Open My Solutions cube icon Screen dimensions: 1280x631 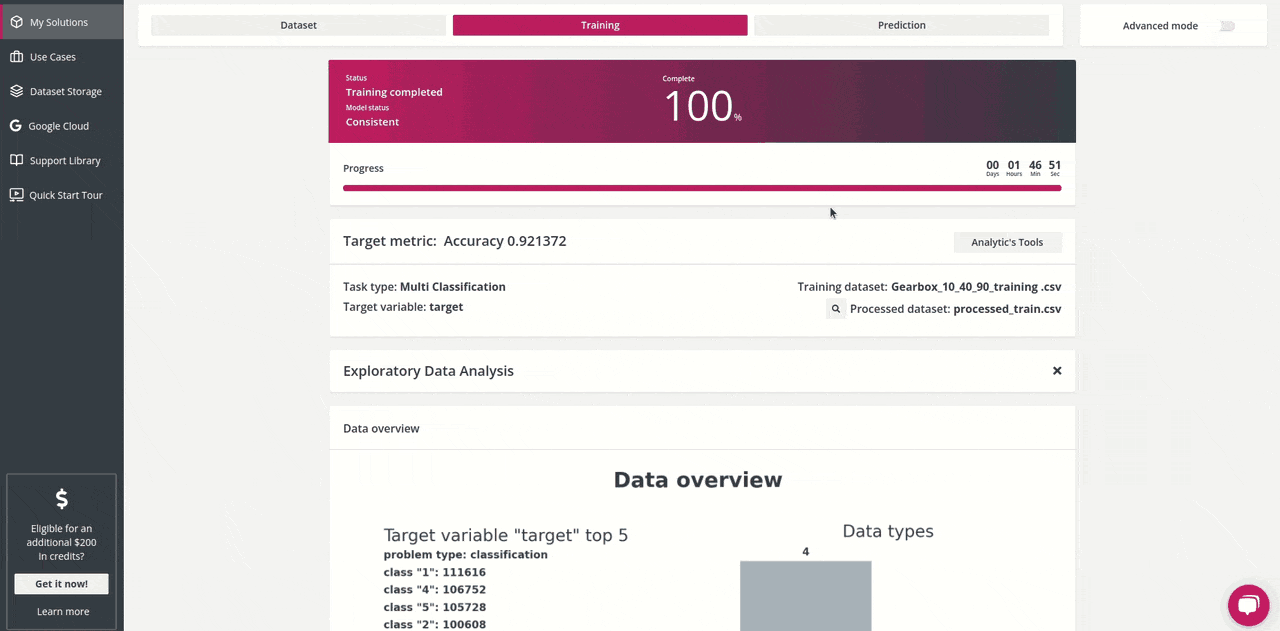[x=17, y=22]
